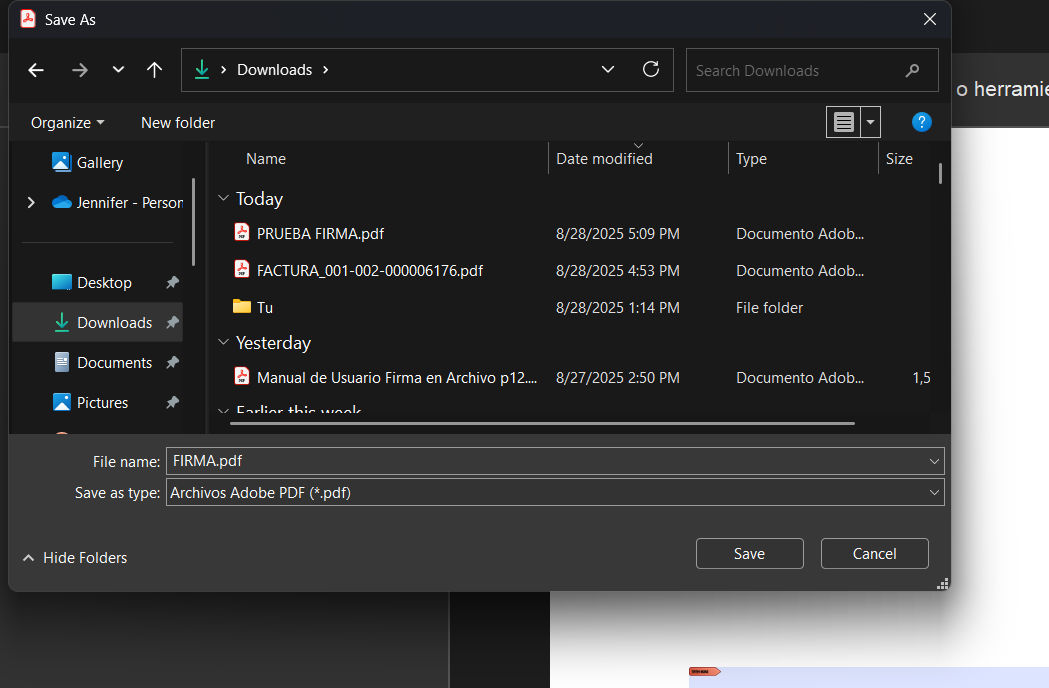Refresh the Downloads folder view
The width and height of the screenshot is (1049, 688).
tap(651, 70)
